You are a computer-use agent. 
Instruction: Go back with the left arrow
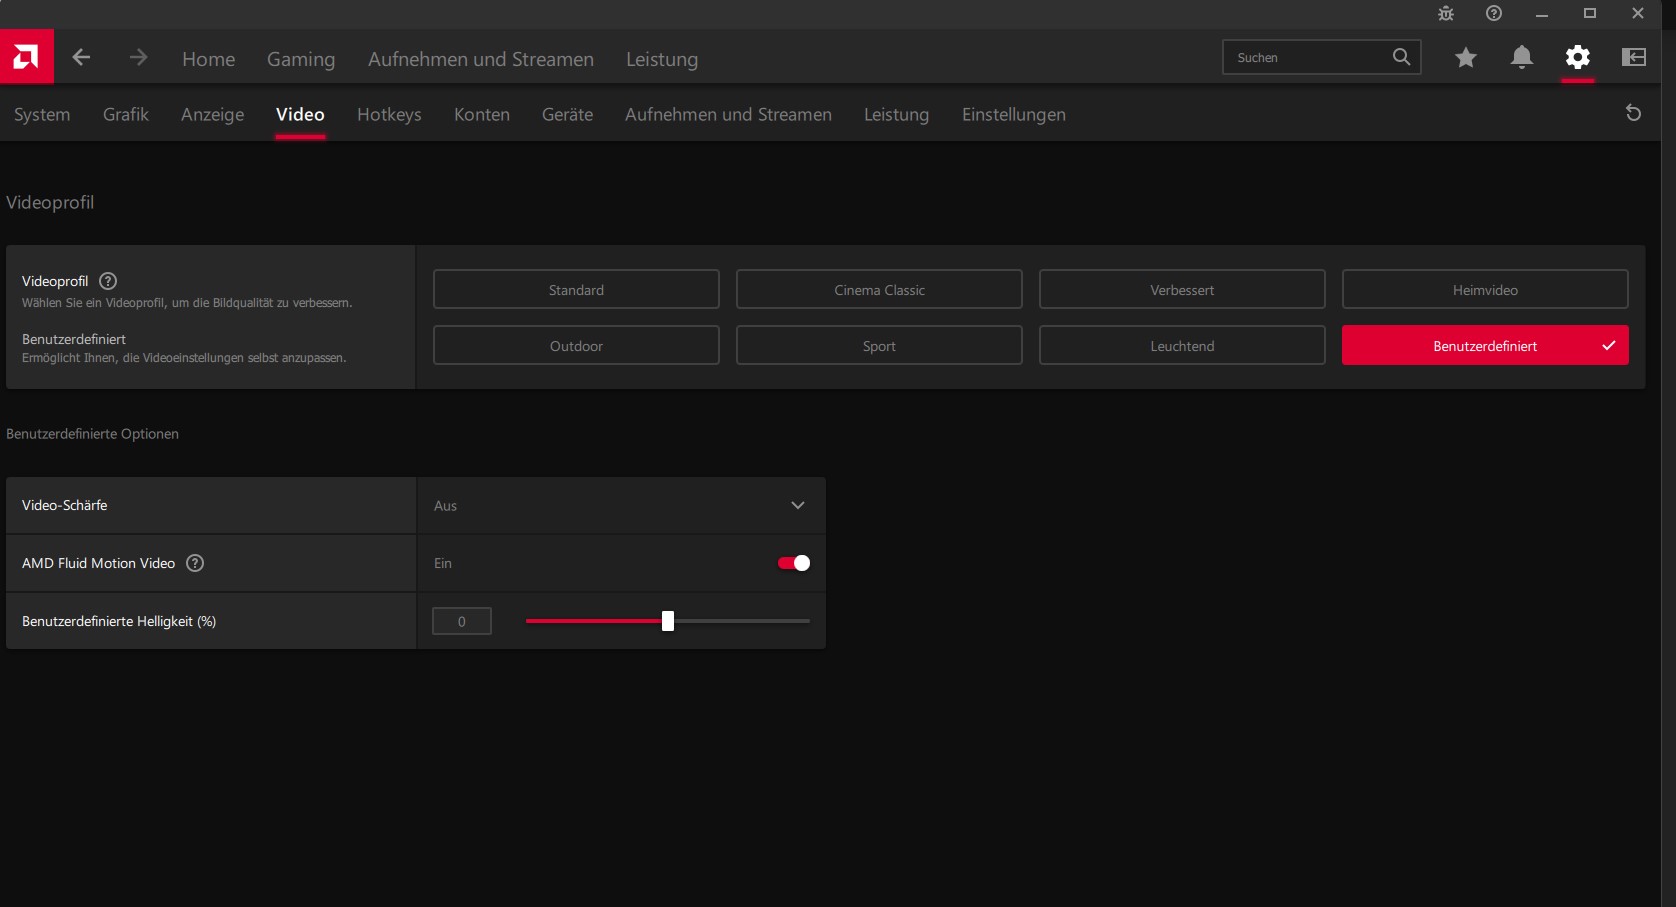click(82, 58)
